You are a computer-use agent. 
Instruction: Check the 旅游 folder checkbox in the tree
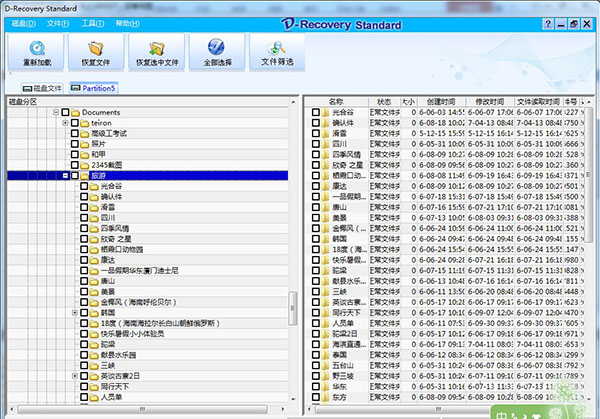75,175
